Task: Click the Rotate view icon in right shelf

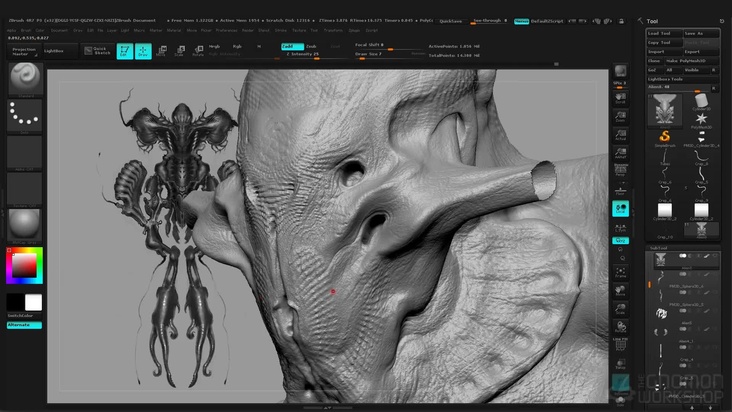Action: coord(620,327)
